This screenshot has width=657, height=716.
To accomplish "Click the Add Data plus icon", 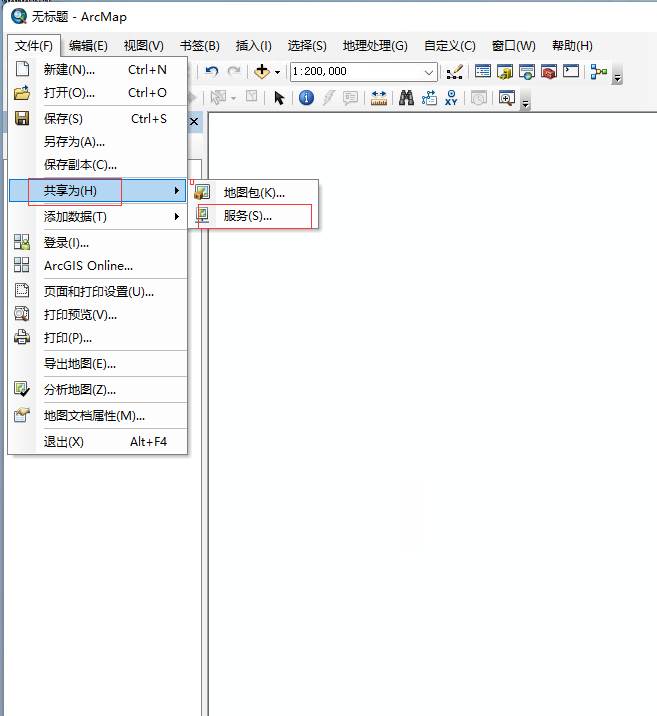I will coord(262,72).
